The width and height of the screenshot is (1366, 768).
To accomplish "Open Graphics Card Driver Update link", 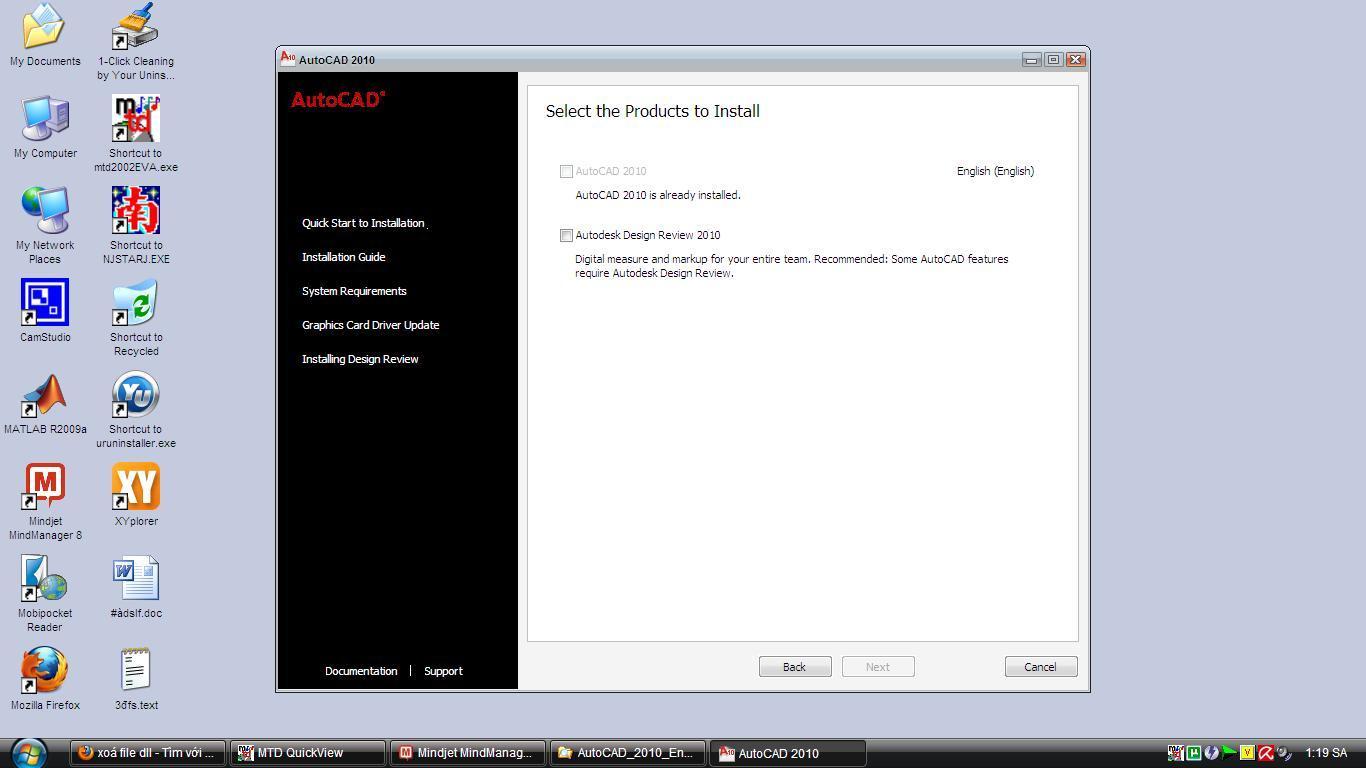I will (370, 325).
